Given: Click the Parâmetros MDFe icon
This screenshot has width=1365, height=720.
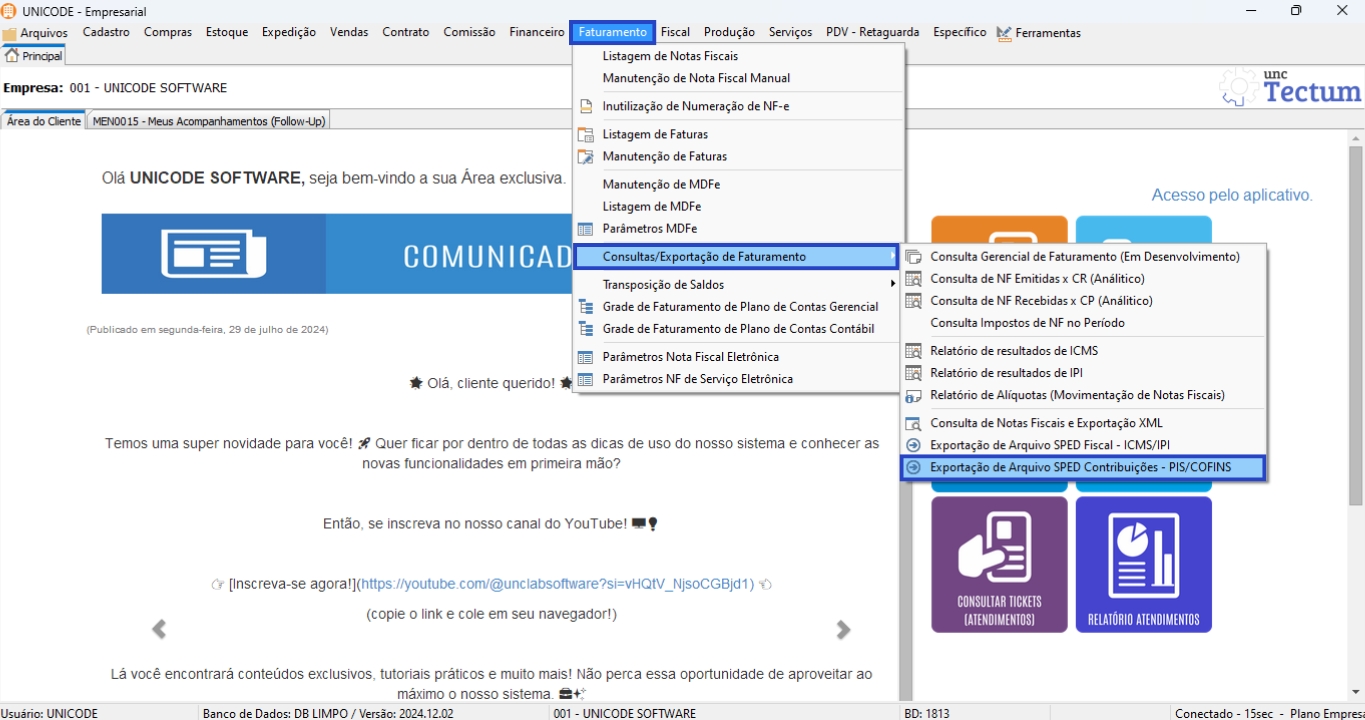Looking at the screenshot, I should tap(585, 229).
